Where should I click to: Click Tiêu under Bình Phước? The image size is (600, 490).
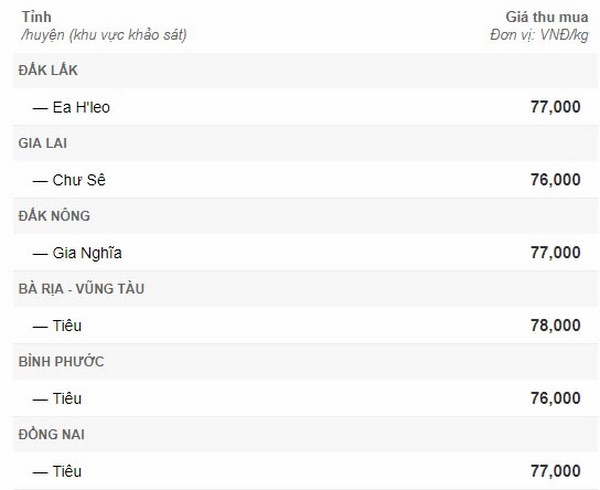(67, 399)
